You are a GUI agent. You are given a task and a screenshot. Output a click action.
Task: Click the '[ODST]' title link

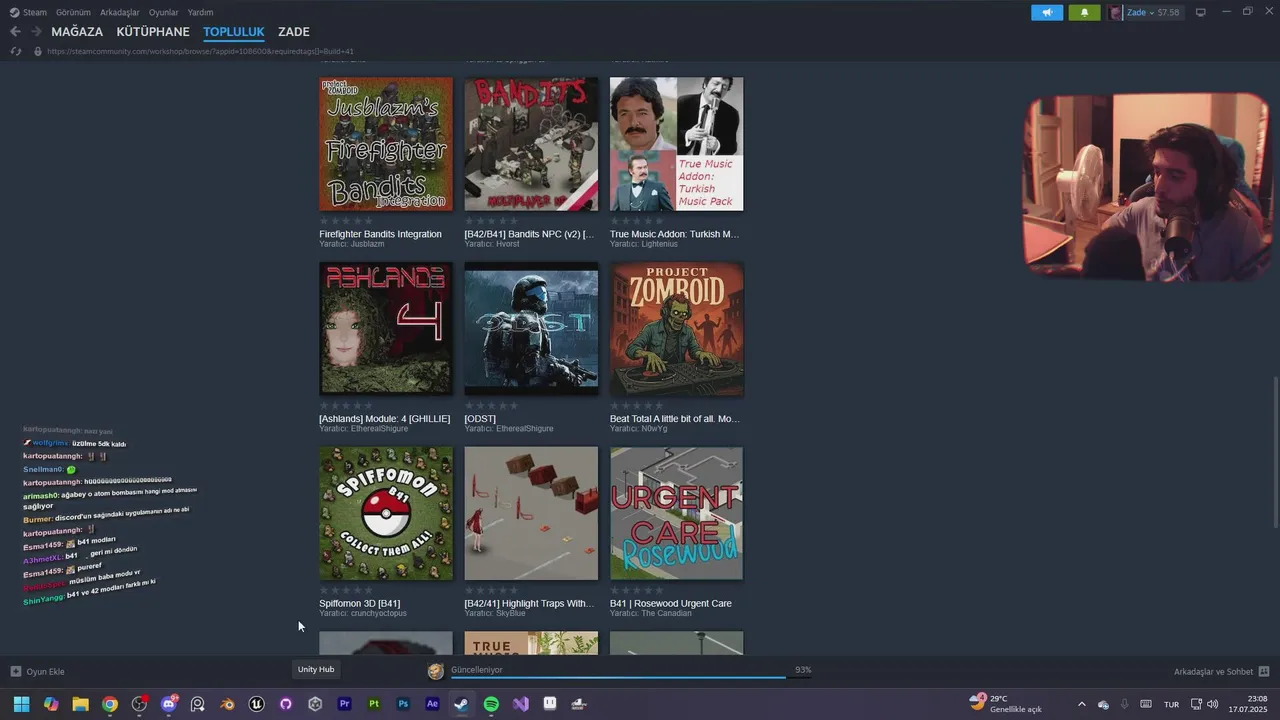tap(480, 419)
